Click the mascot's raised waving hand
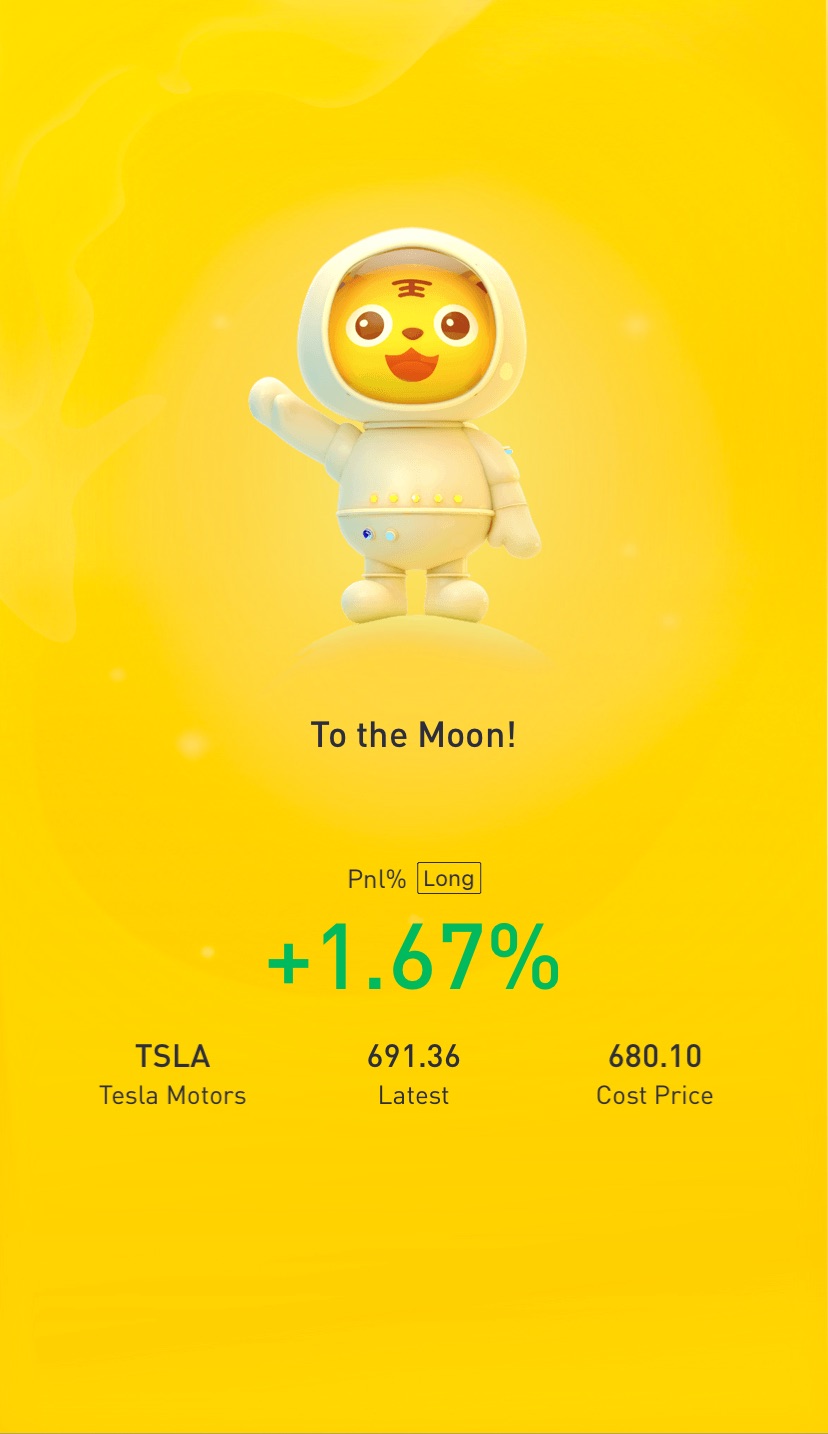Image resolution: width=828 pixels, height=1434 pixels. pyautogui.click(x=270, y=397)
